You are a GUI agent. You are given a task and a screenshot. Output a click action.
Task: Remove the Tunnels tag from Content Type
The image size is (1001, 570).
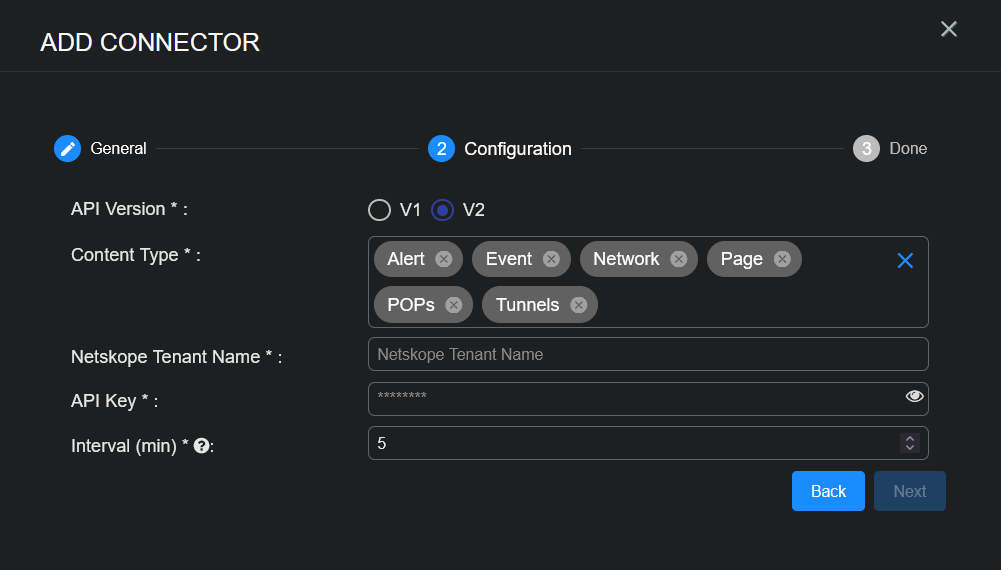point(578,305)
